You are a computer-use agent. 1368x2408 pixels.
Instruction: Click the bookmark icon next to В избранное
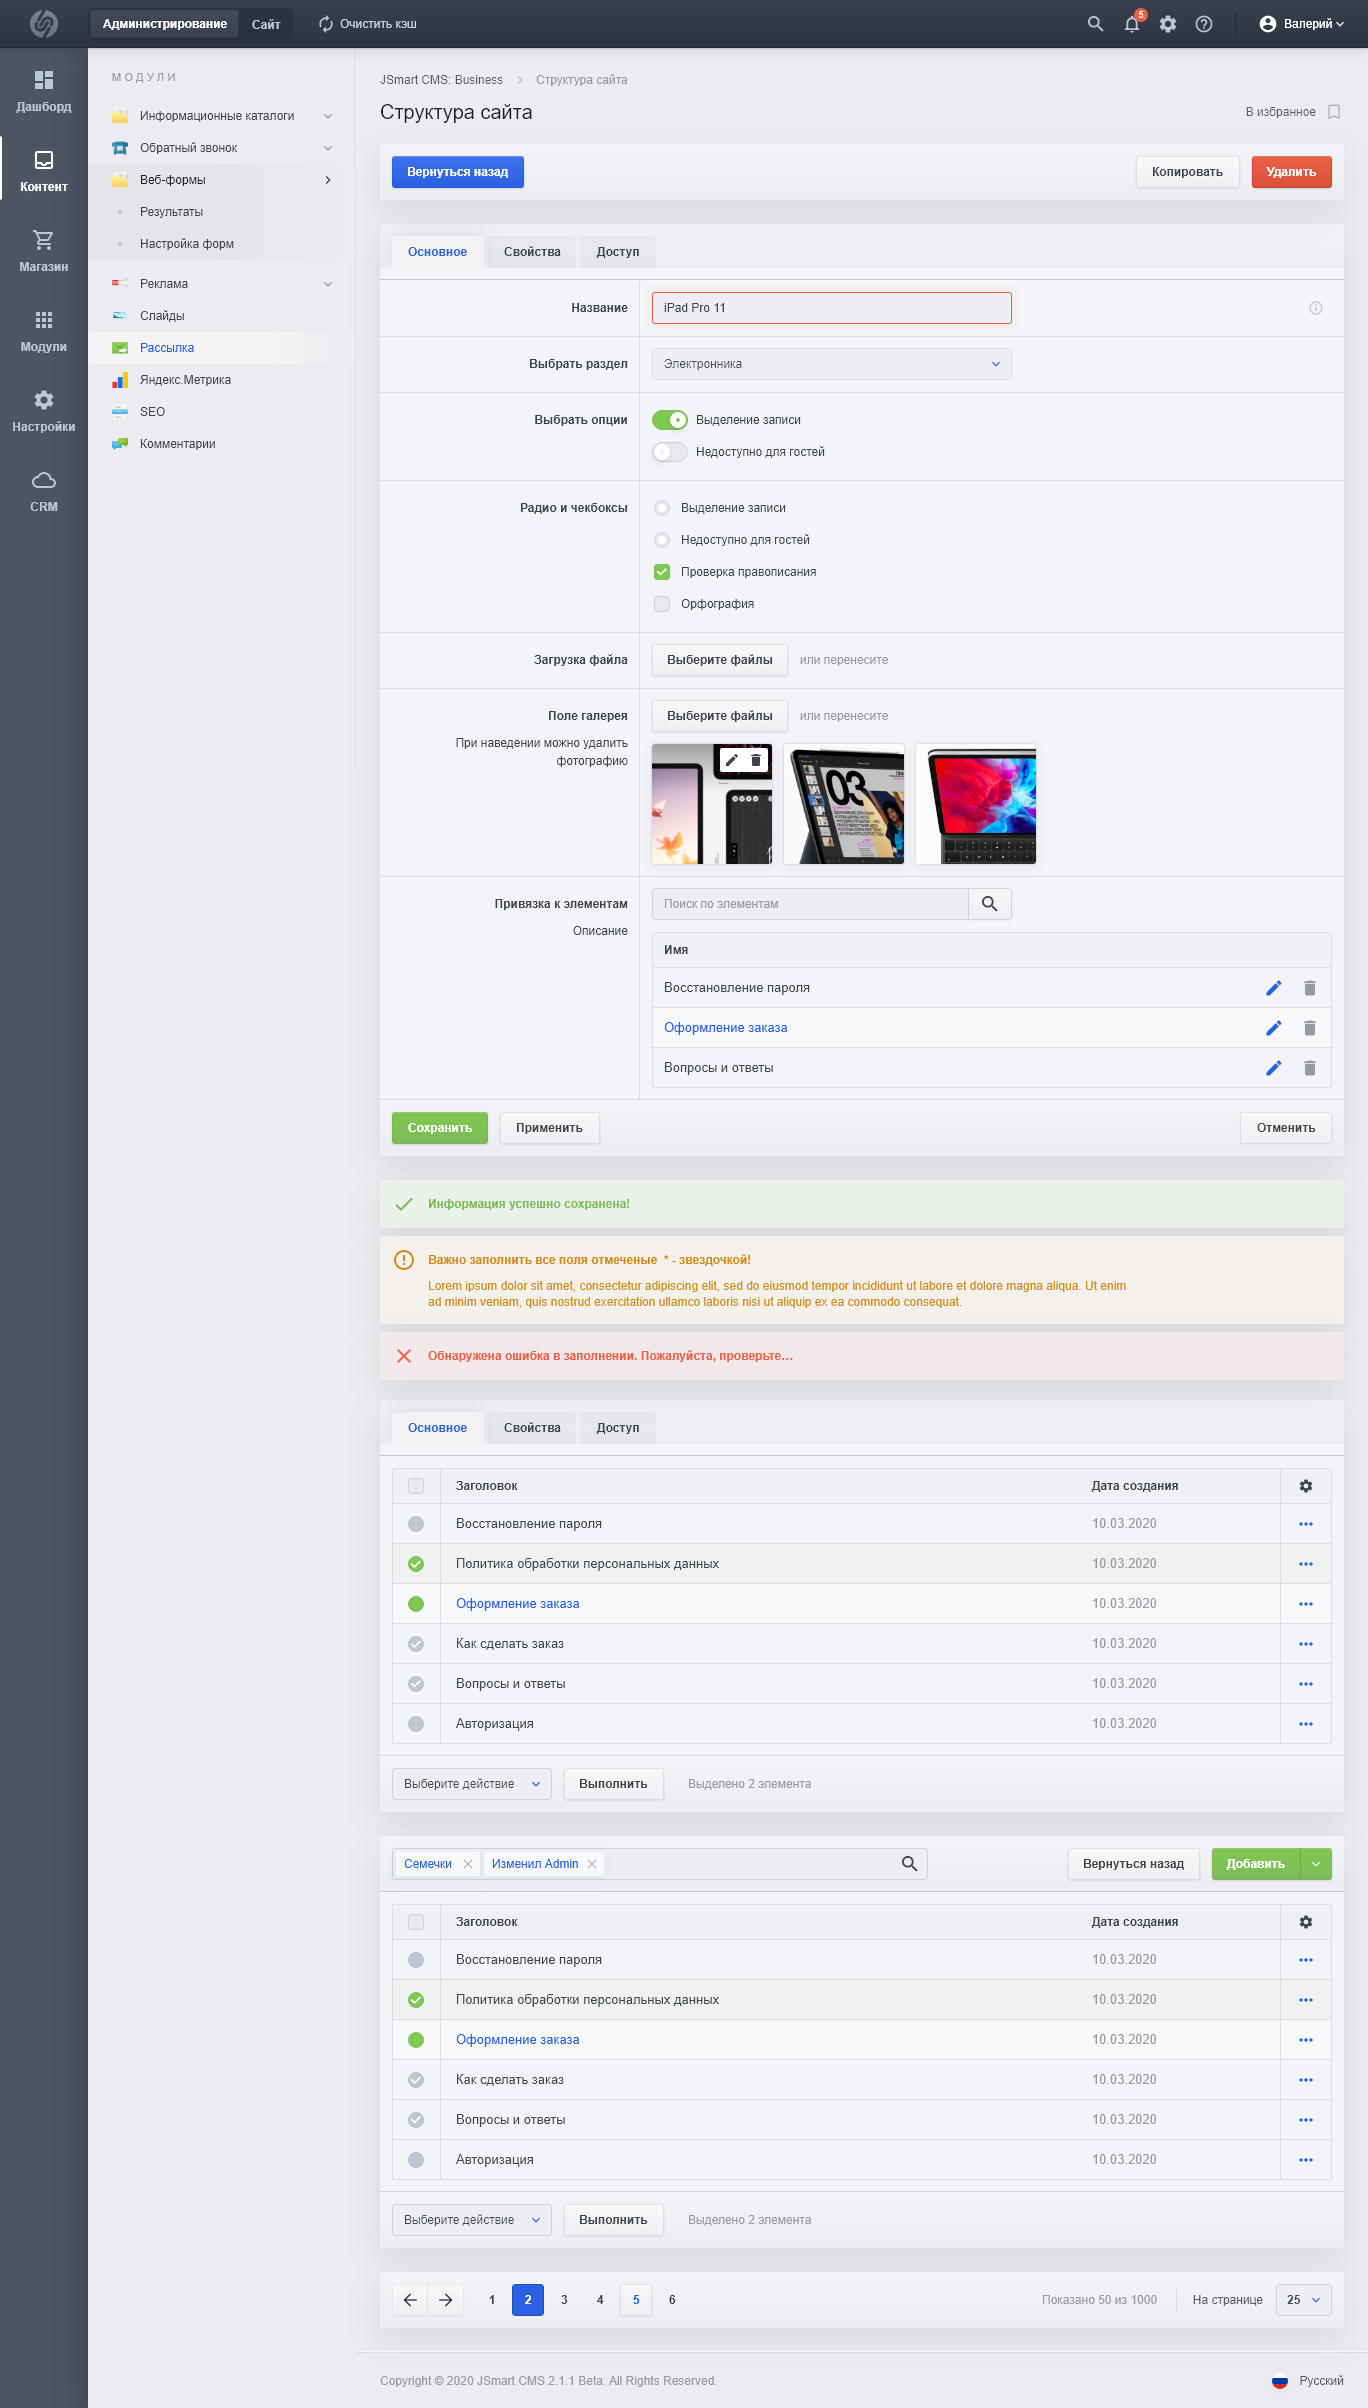tap(1333, 112)
